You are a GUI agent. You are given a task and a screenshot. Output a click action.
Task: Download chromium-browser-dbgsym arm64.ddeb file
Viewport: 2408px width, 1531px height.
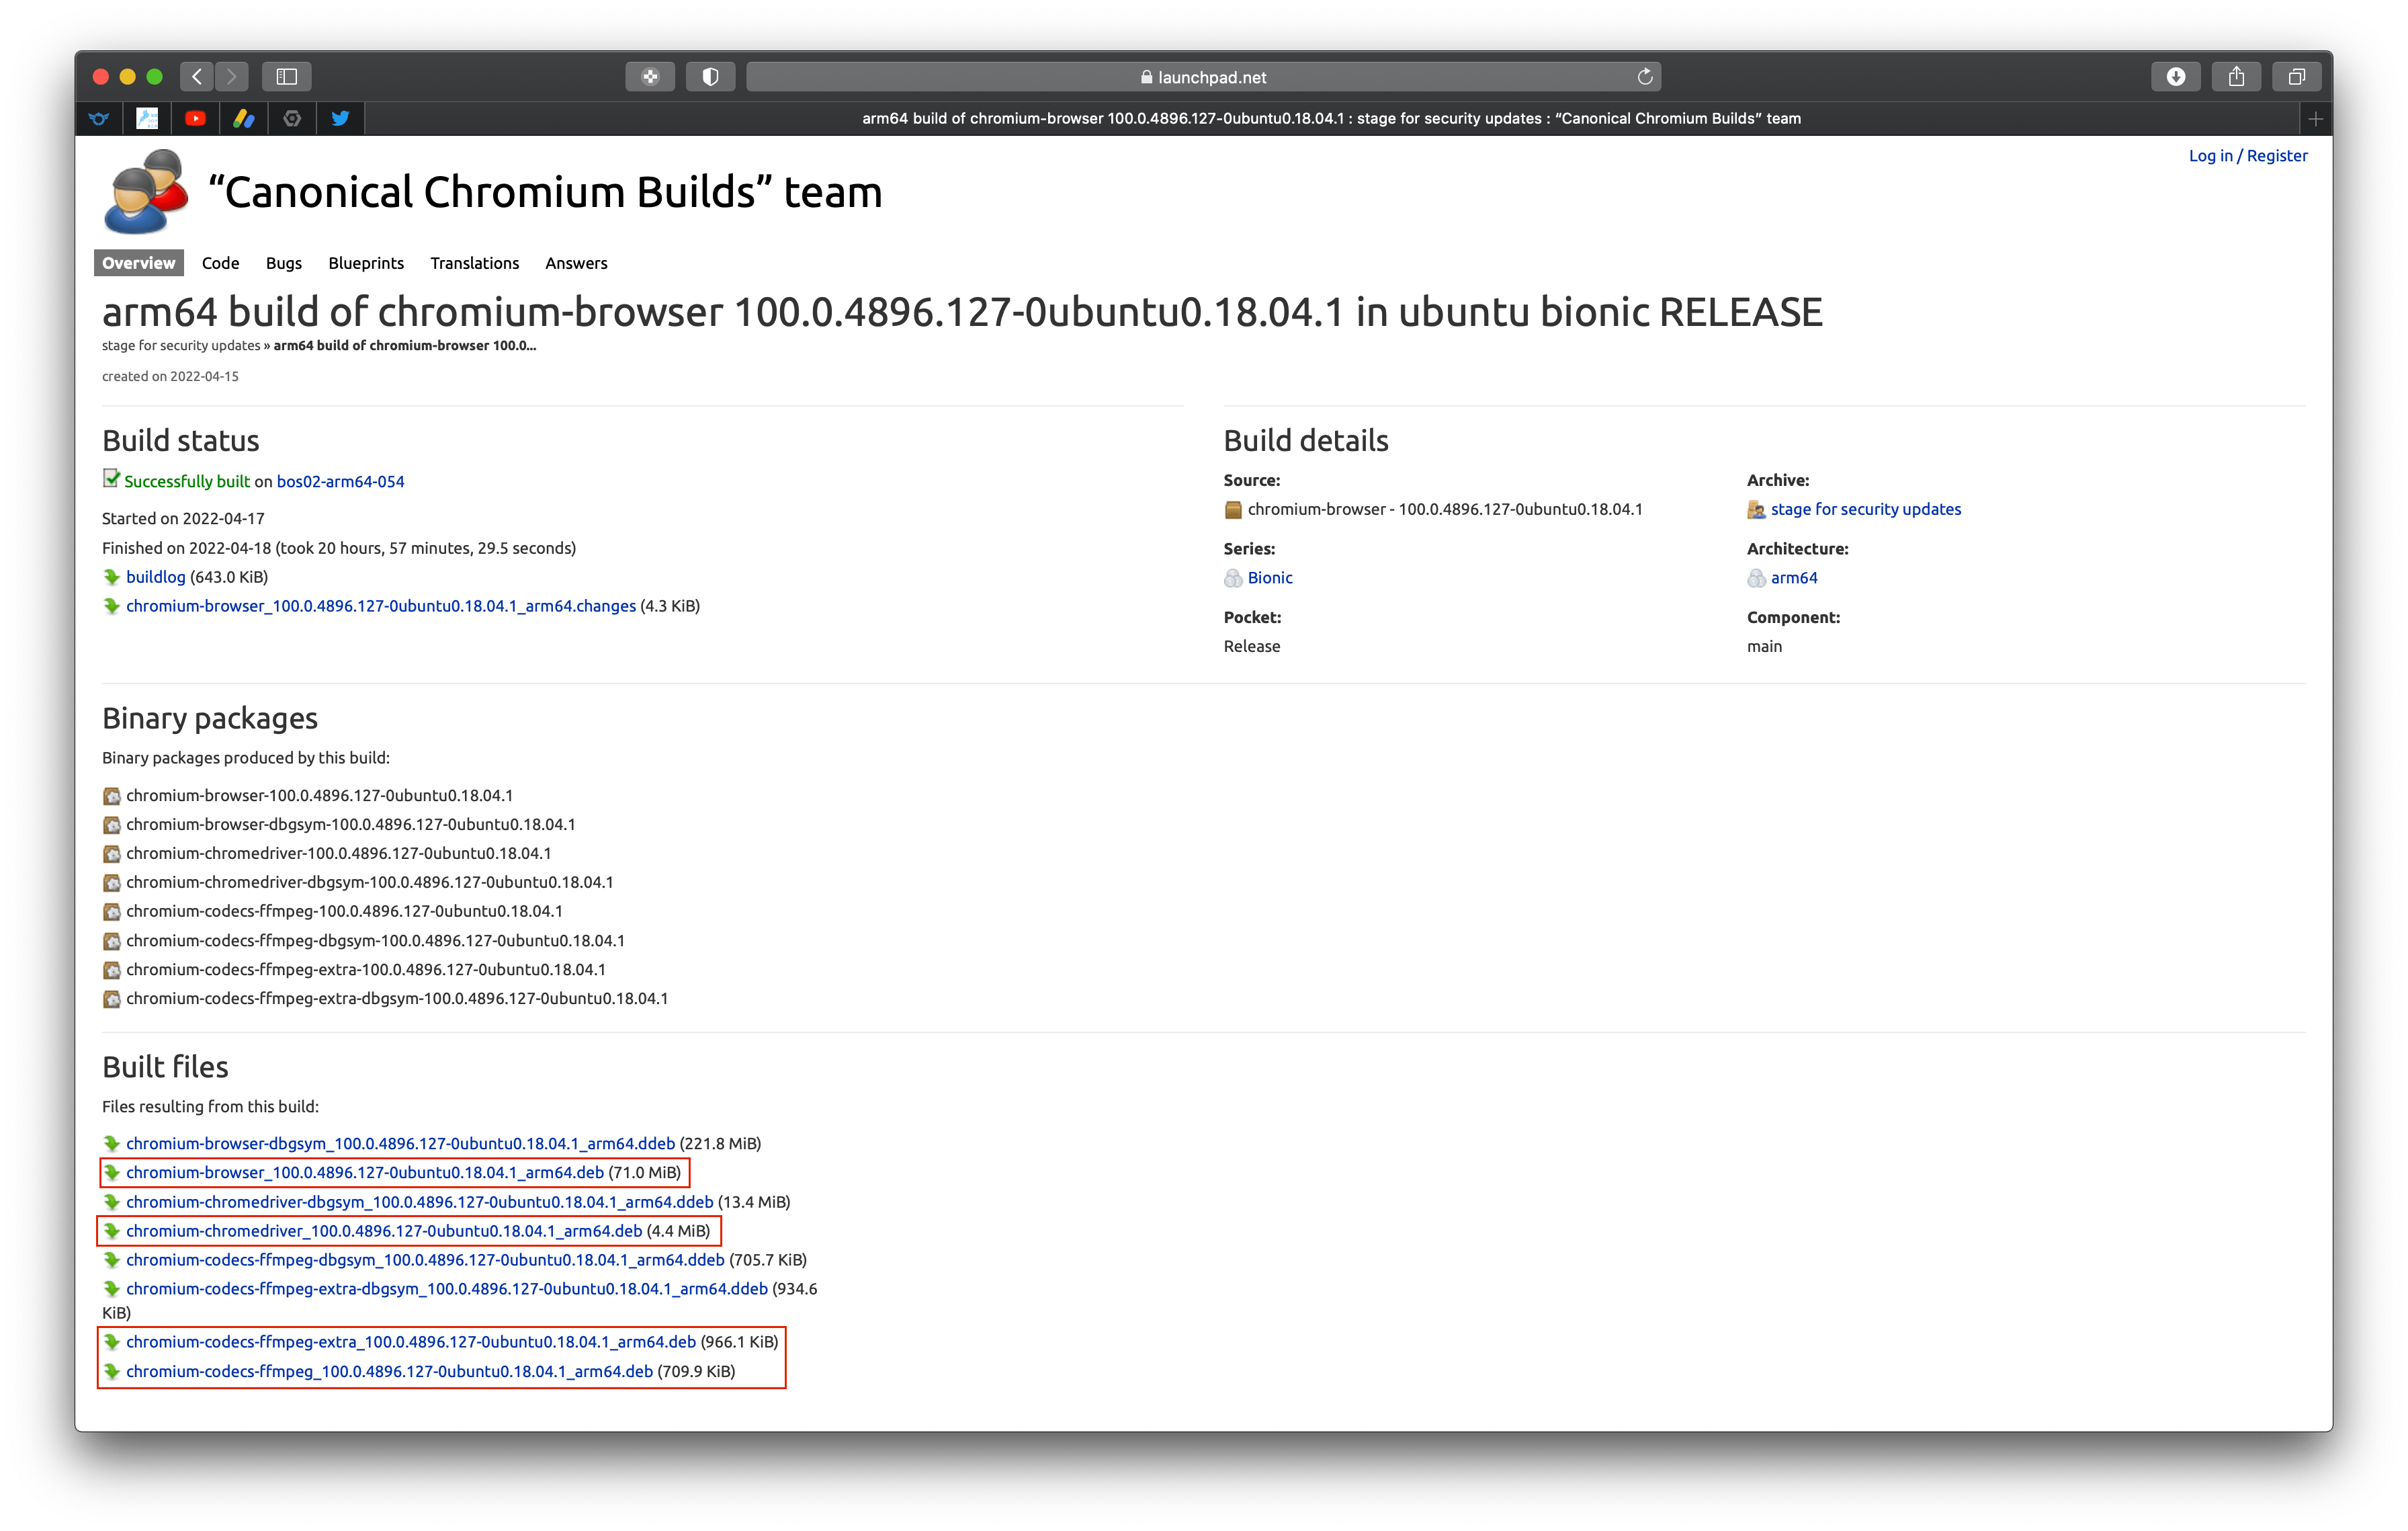pos(400,1143)
